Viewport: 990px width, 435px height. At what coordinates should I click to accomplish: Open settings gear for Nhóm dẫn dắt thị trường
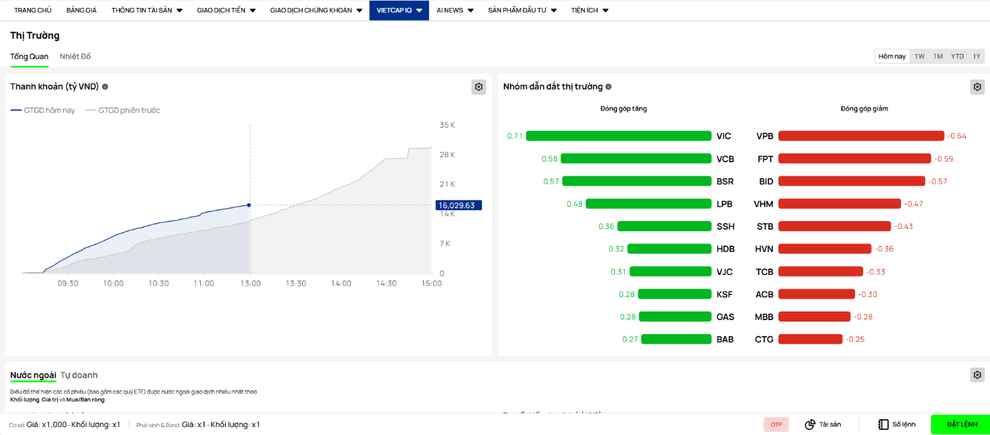pos(977,87)
